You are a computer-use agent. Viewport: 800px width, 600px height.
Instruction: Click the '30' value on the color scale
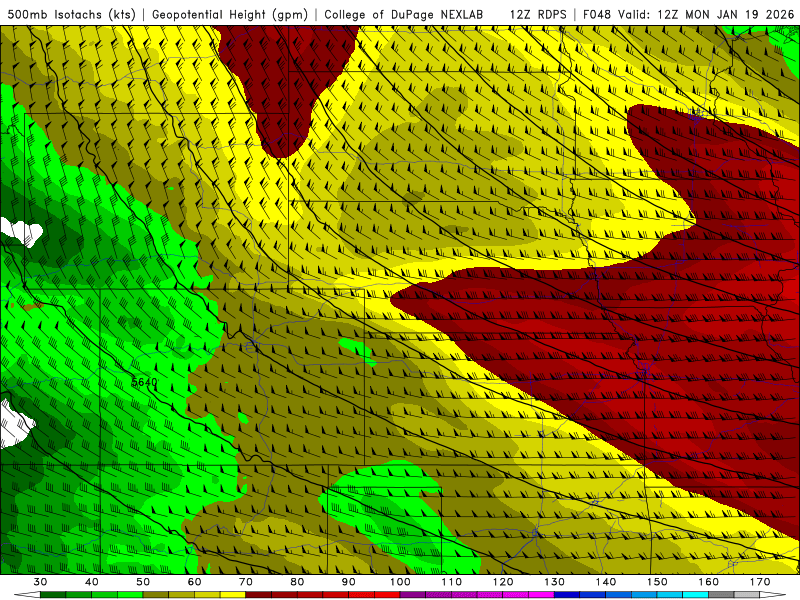[40, 582]
